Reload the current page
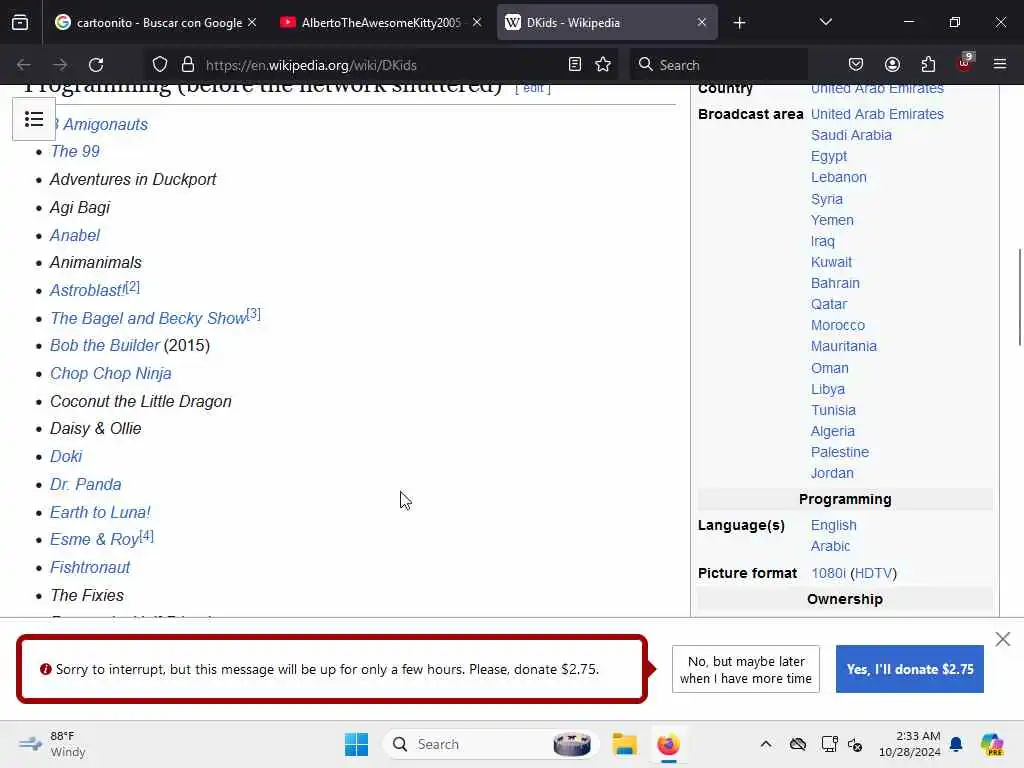The image size is (1024, 768). coord(96,65)
